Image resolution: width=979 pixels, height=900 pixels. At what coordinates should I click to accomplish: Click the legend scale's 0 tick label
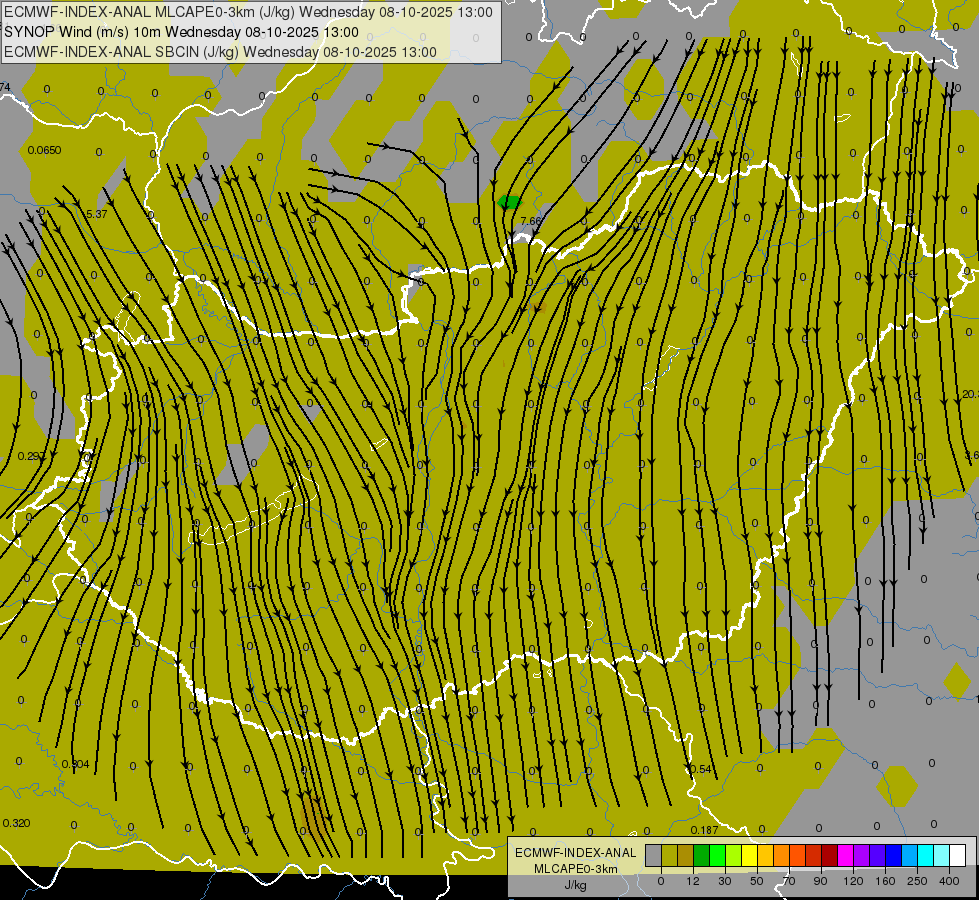pyautogui.click(x=661, y=881)
